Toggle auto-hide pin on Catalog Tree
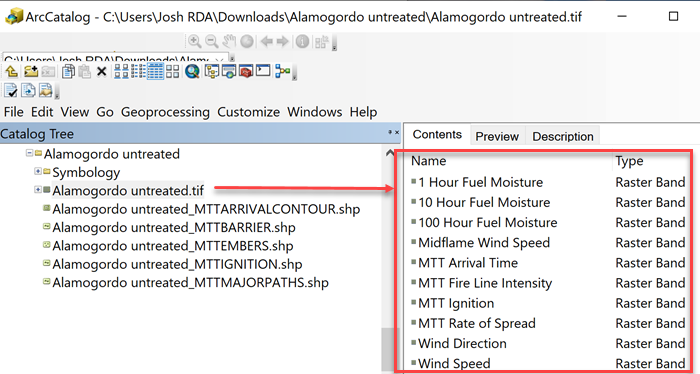This screenshot has height=374, width=700. tap(390, 132)
